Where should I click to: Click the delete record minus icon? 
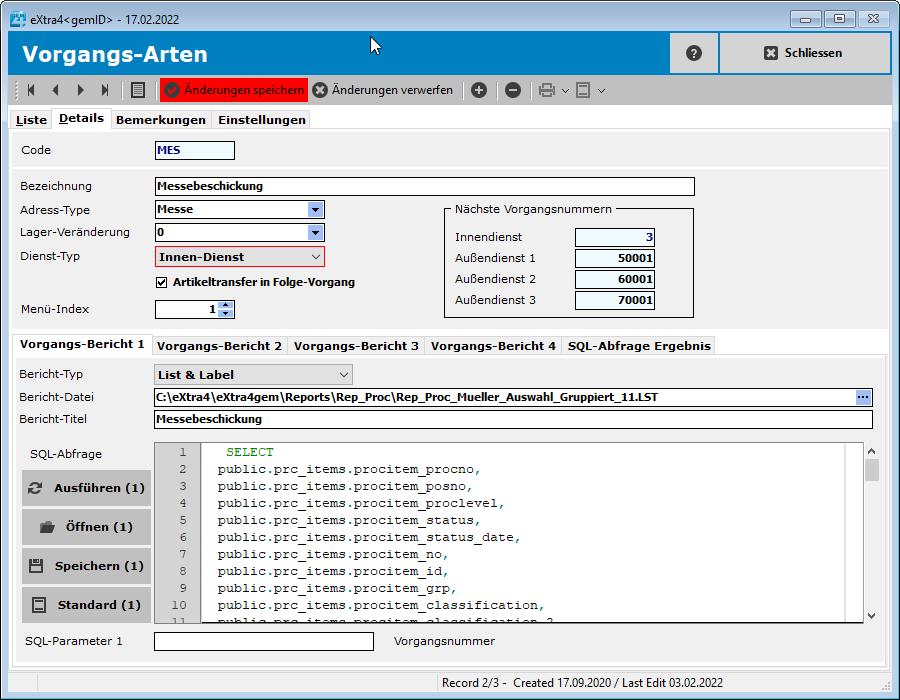point(513,90)
